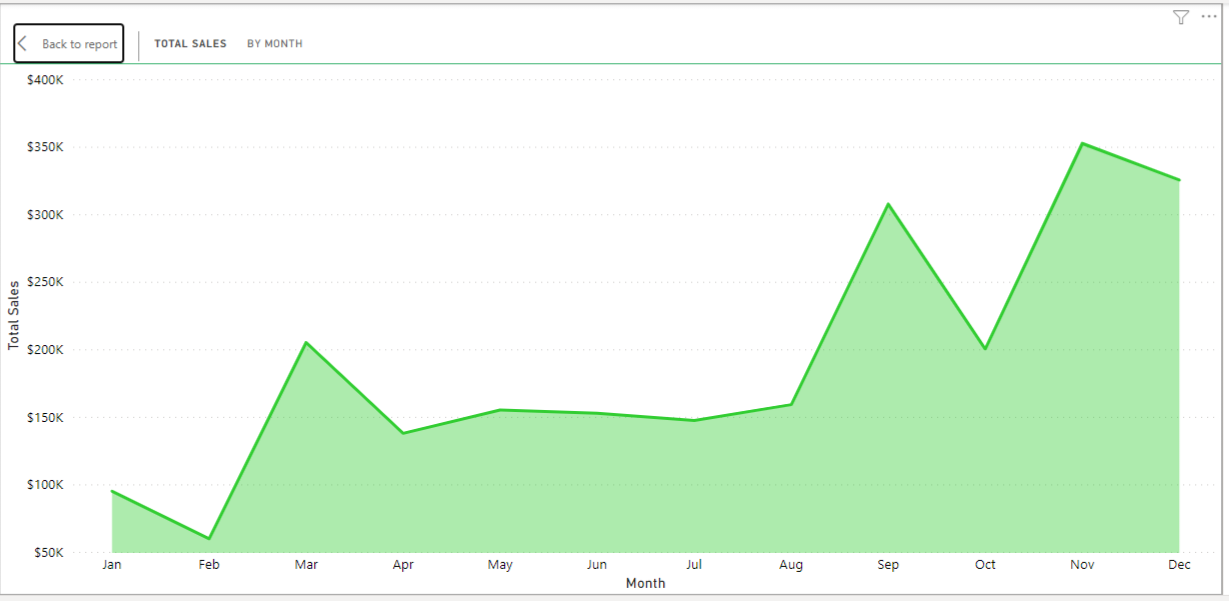Open the filter icon on the visual

pos(1181,17)
